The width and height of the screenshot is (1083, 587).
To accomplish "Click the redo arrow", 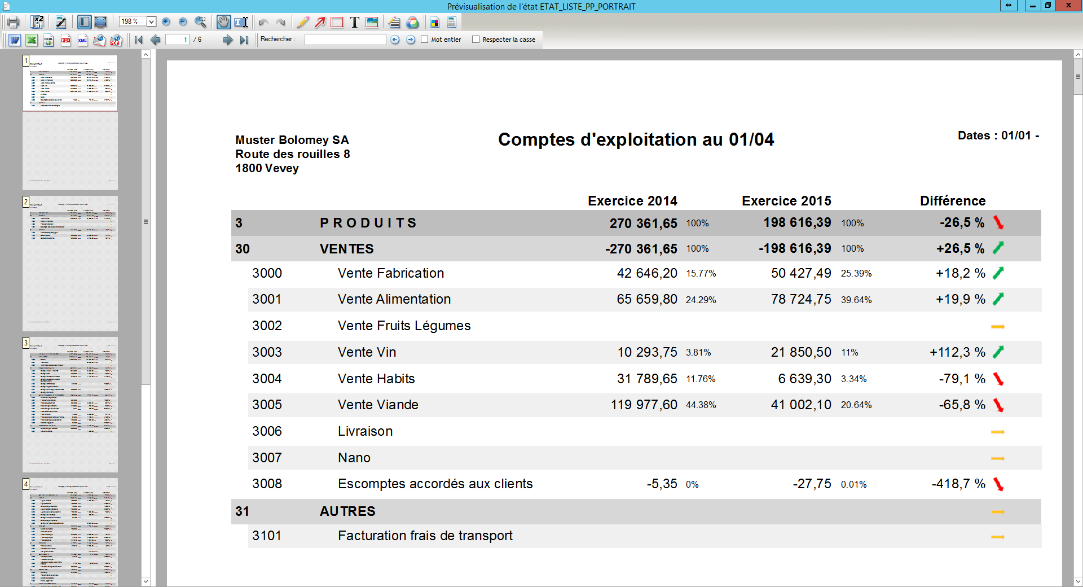I will point(280,22).
